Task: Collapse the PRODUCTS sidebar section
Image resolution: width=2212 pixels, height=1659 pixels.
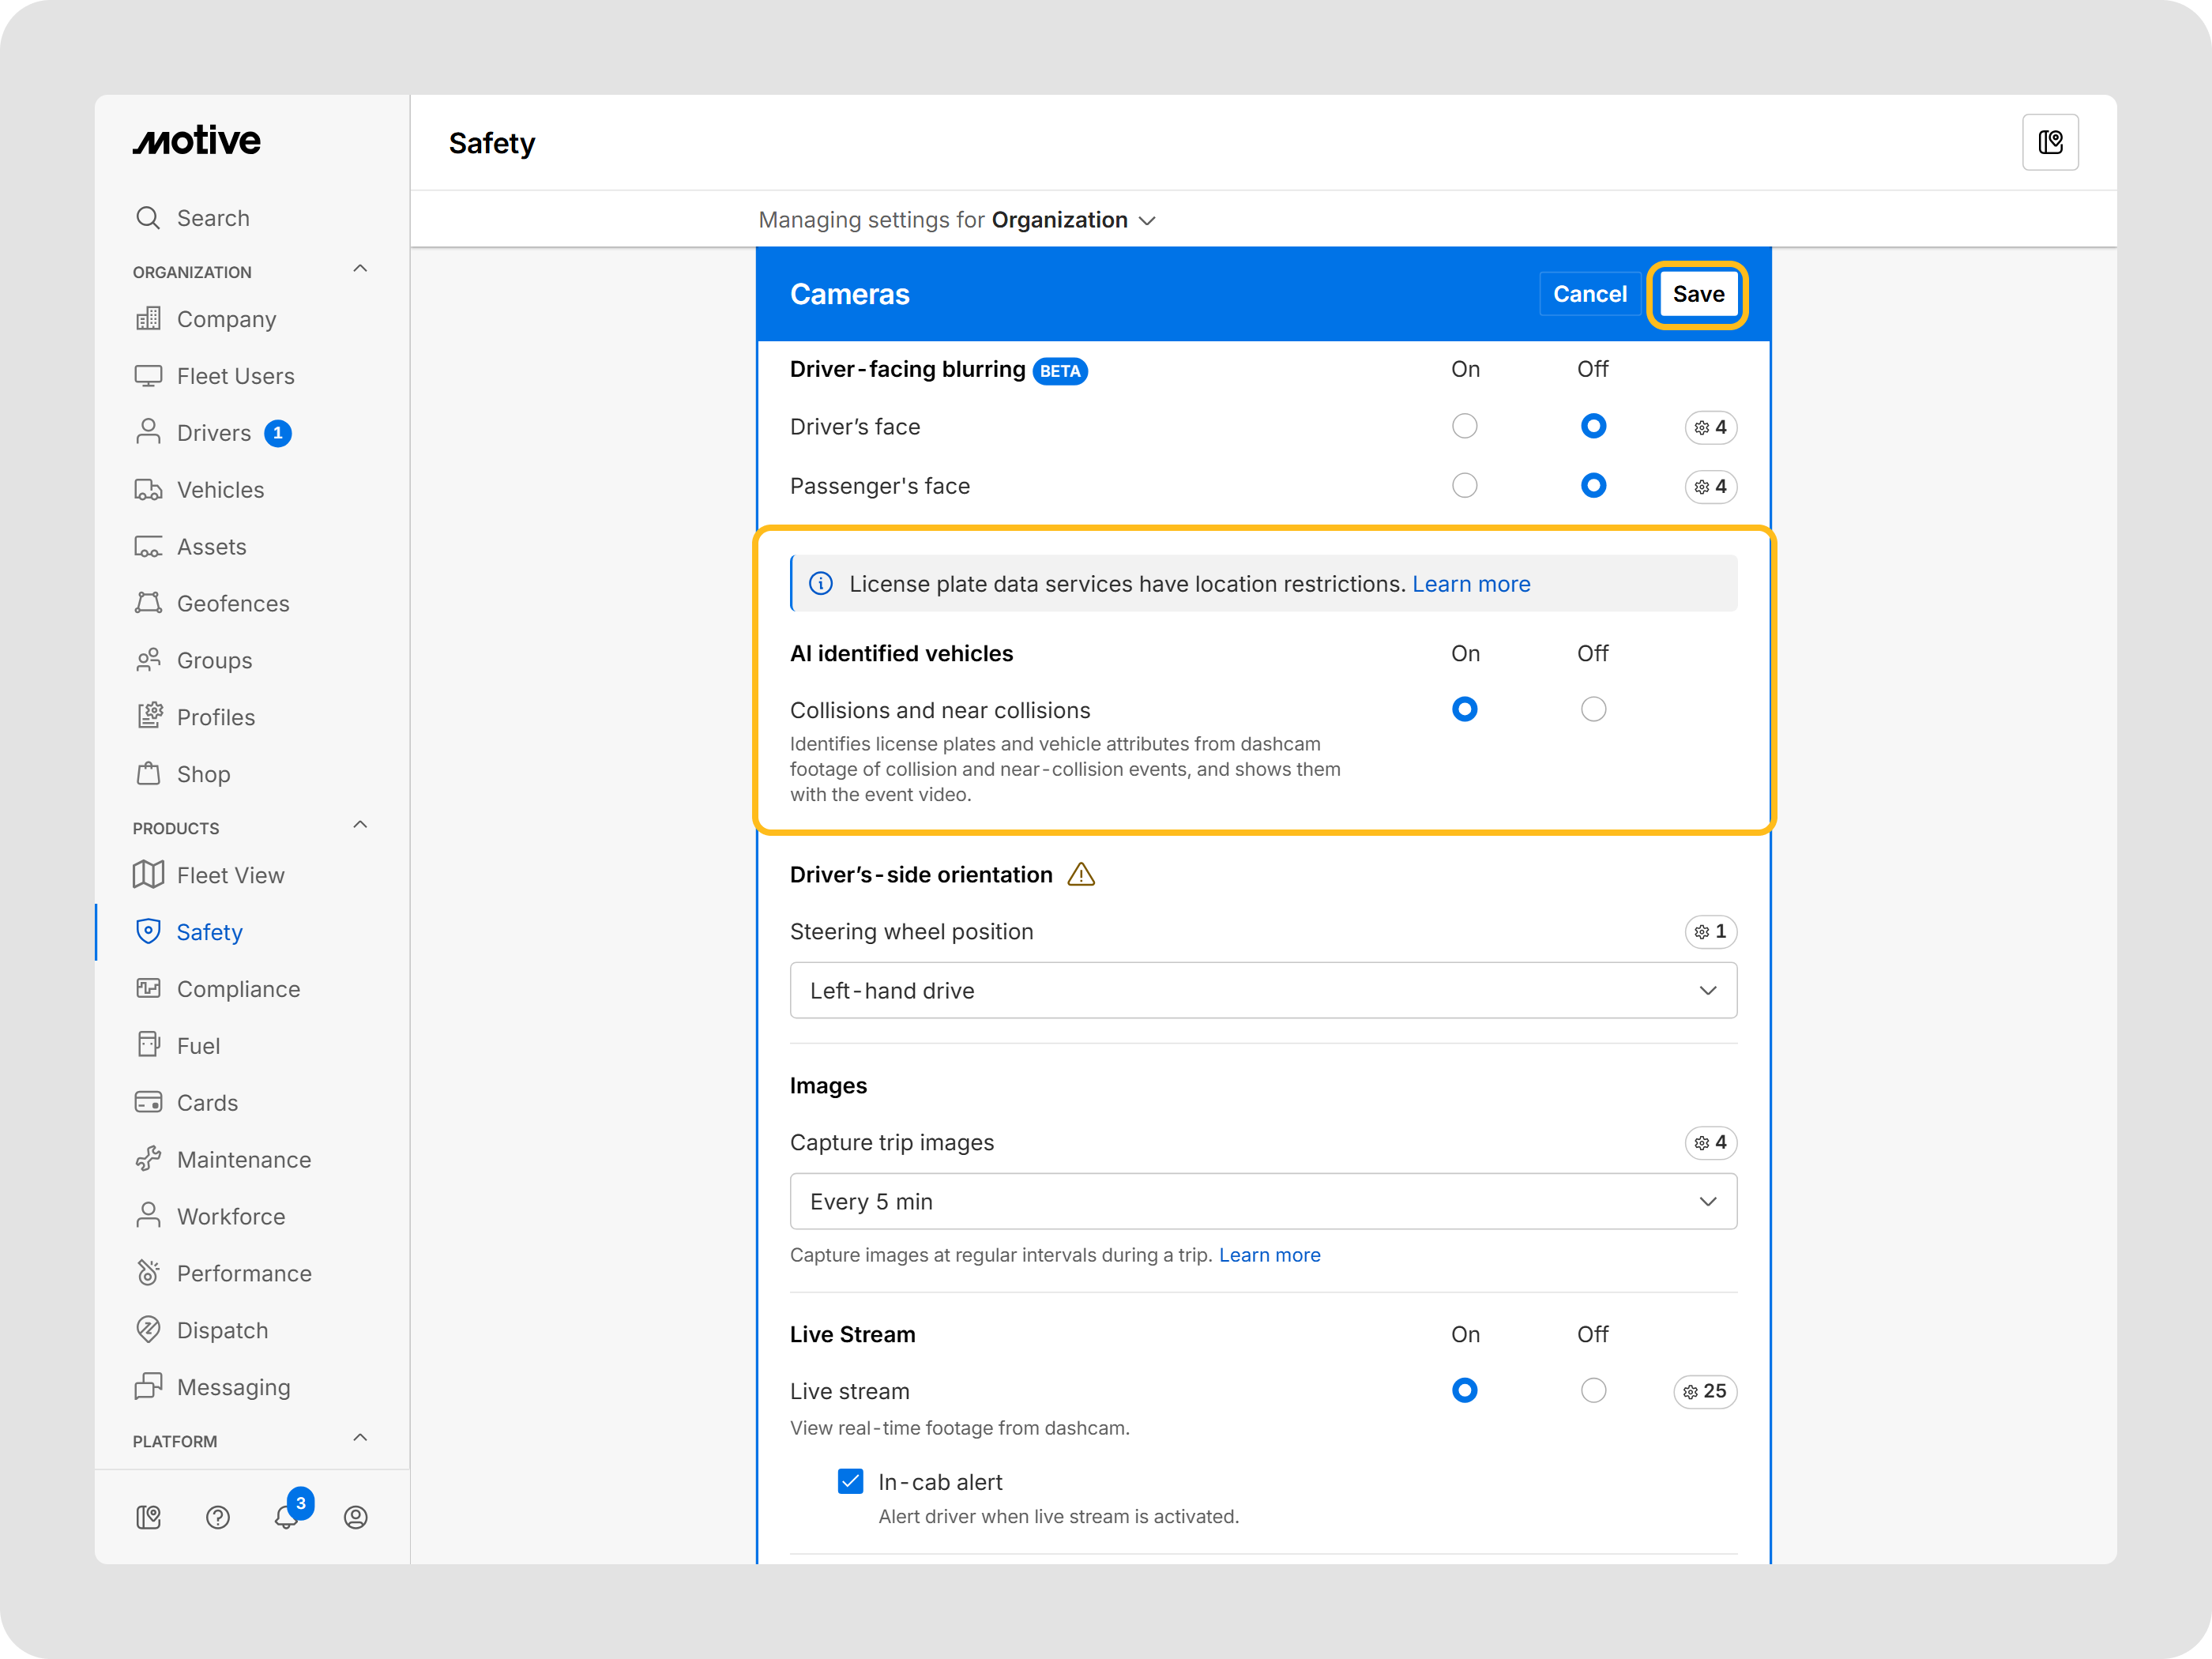Action: coord(360,825)
